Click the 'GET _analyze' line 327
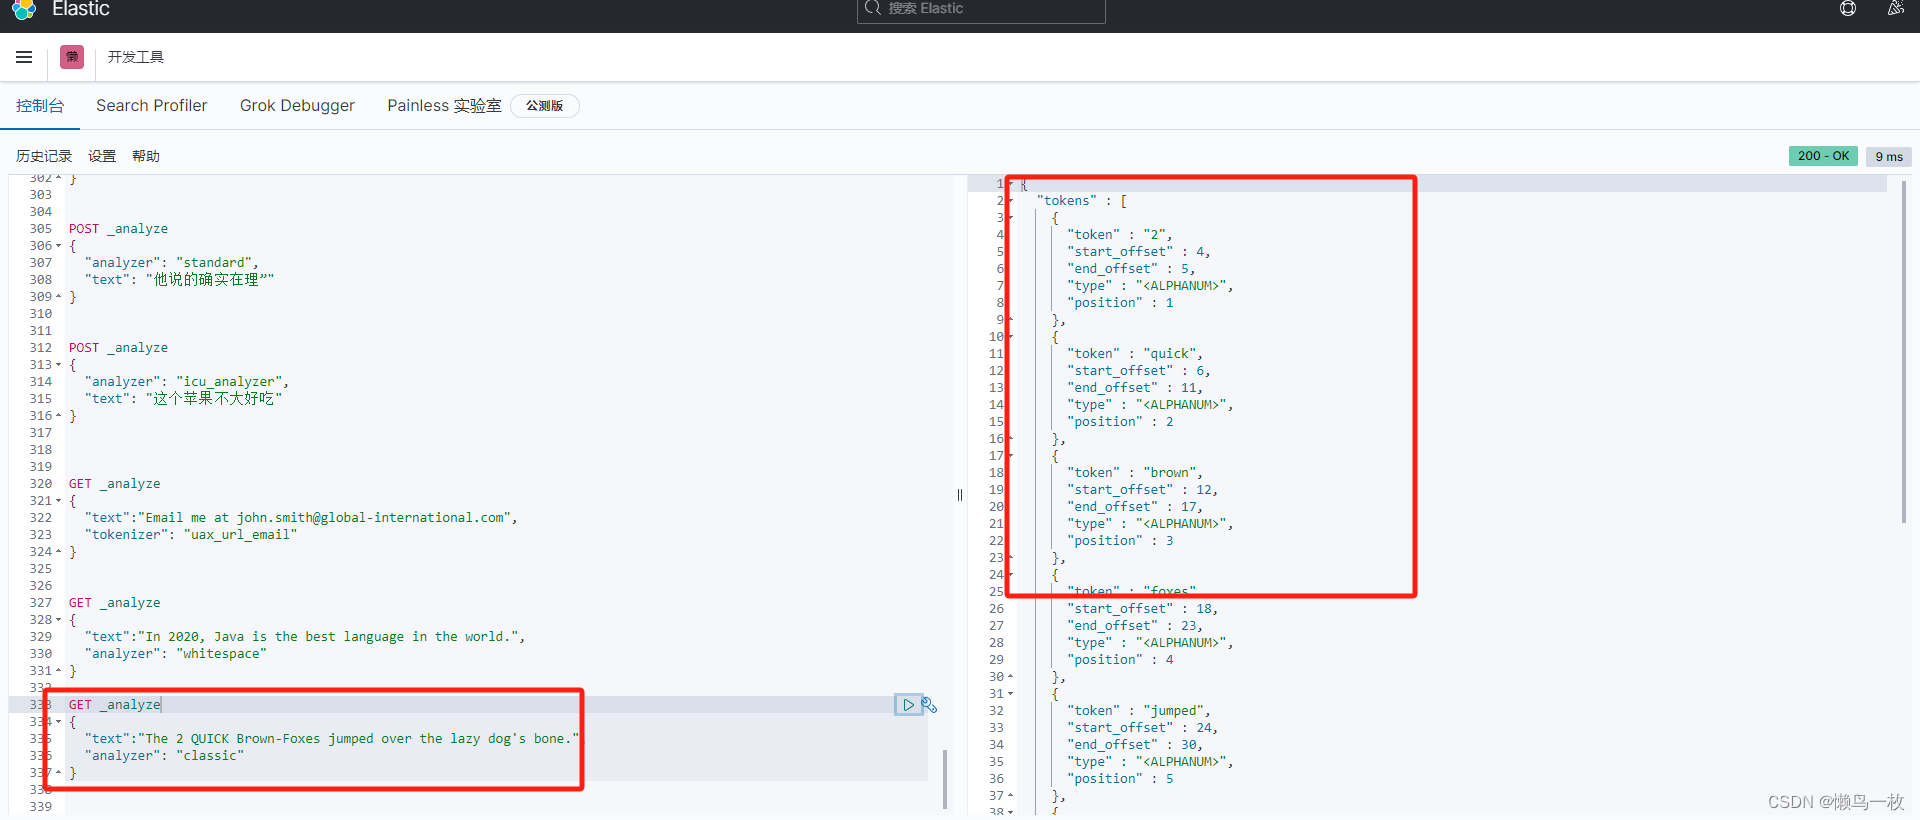 click(114, 603)
